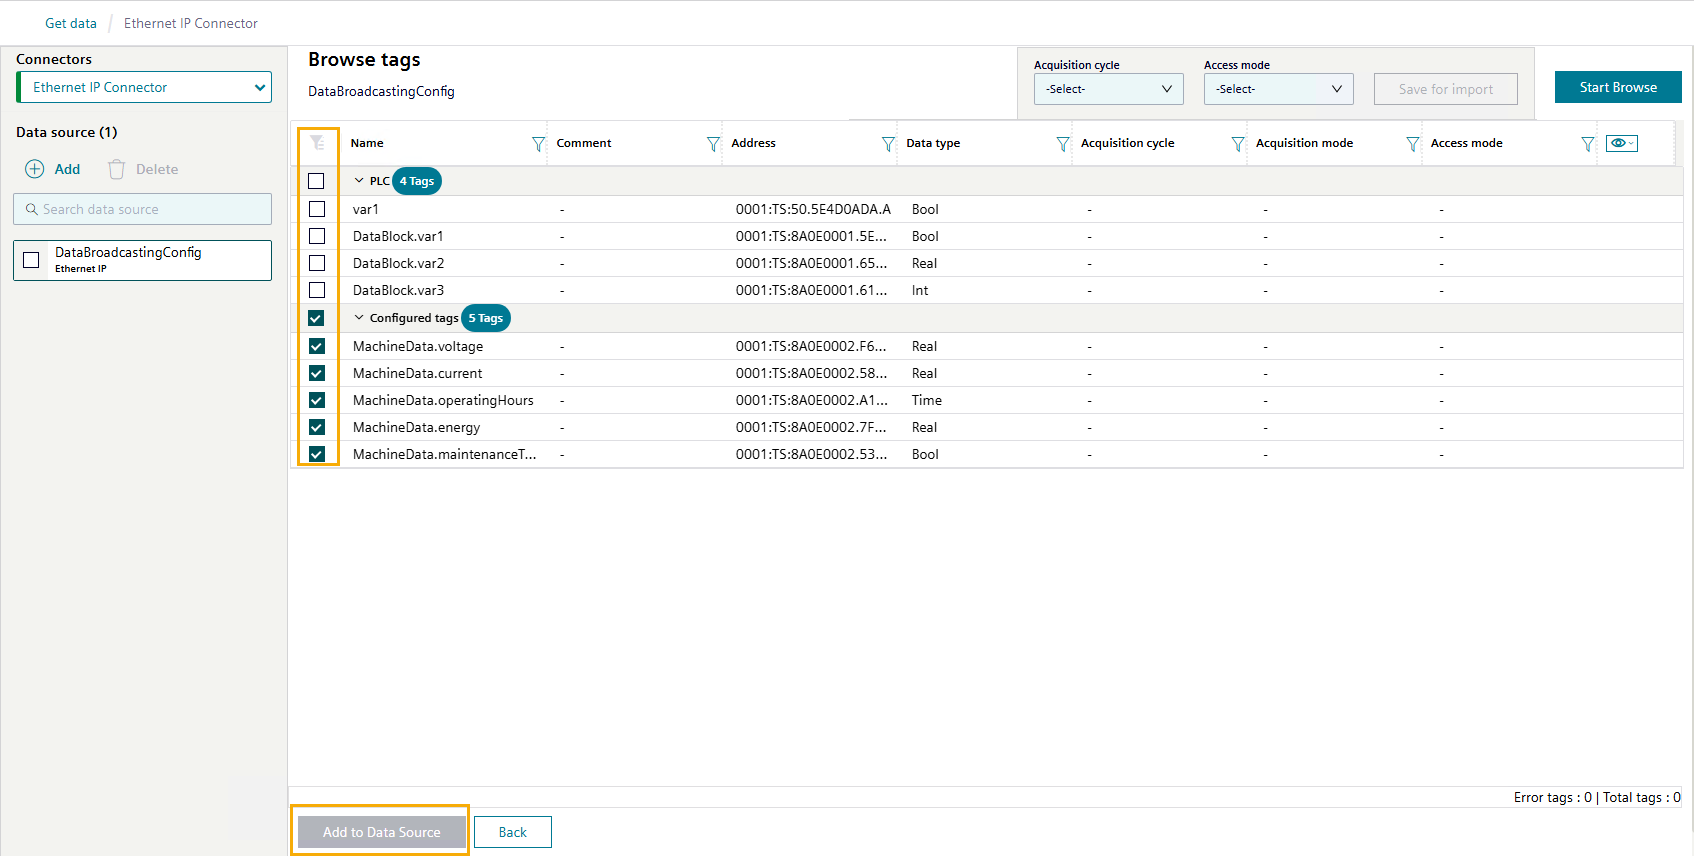
Task: Check the DataBlock.var3 checkbox
Action: point(317,290)
